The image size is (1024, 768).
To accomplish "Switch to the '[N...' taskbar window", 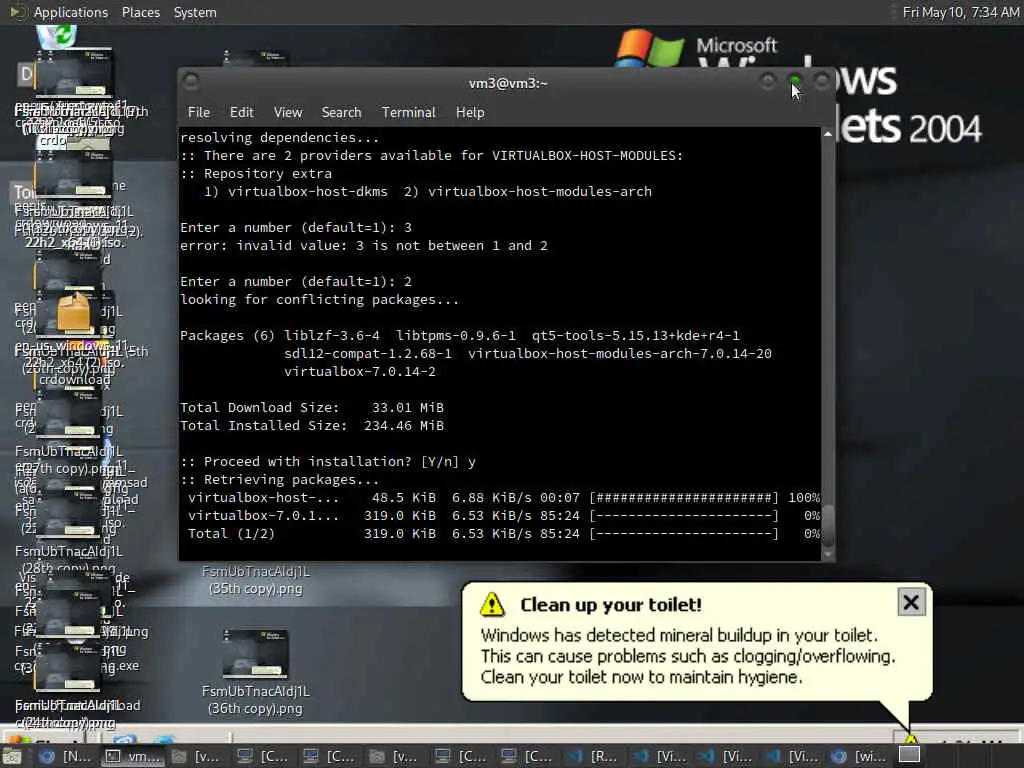I will 65,756.
